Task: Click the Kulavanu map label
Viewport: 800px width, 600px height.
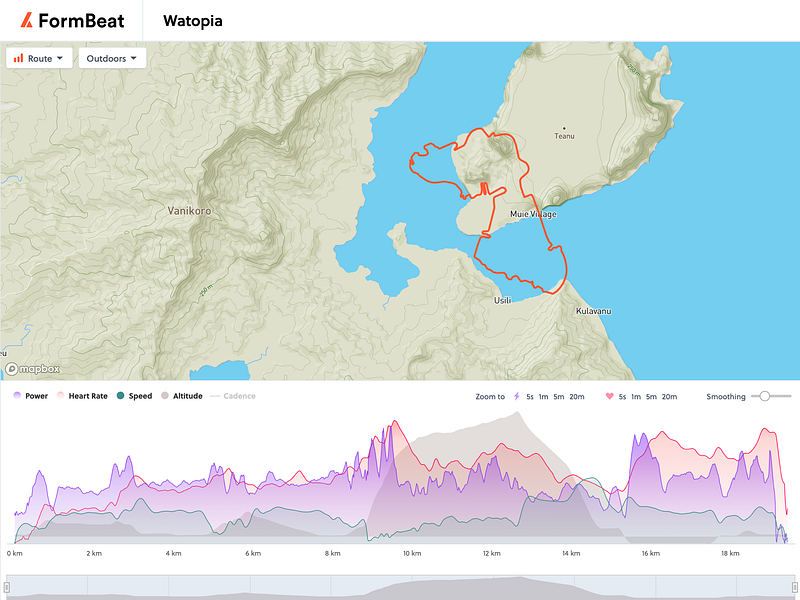Action: click(593, 311)
